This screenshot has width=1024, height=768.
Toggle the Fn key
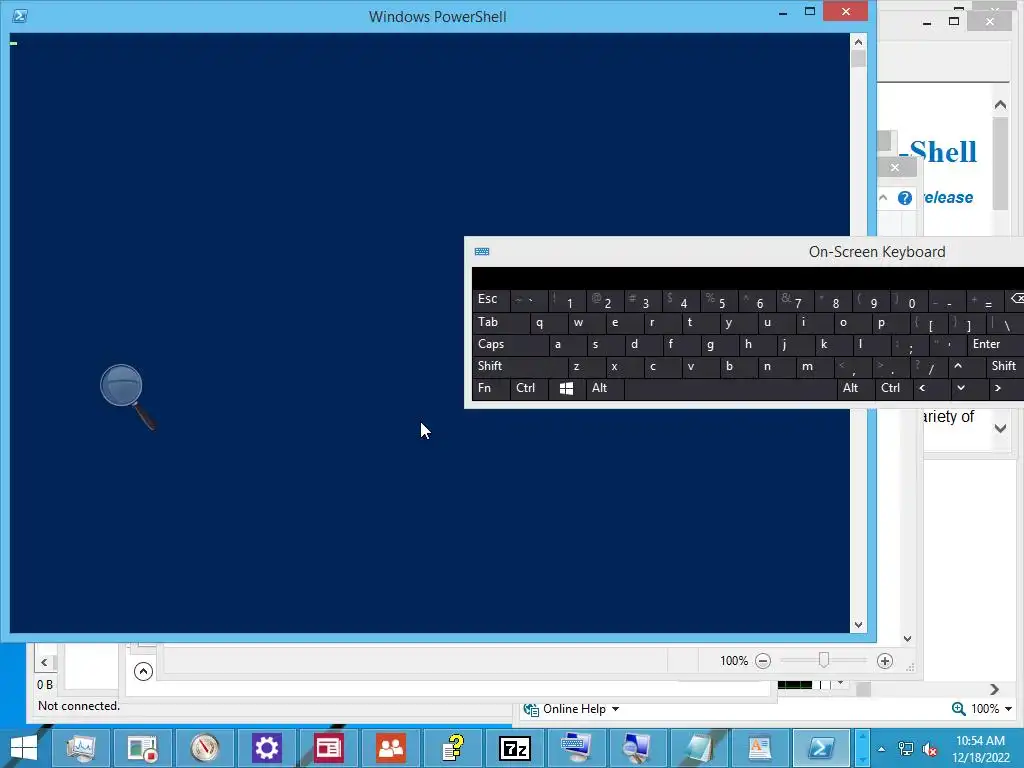[490, 389]
